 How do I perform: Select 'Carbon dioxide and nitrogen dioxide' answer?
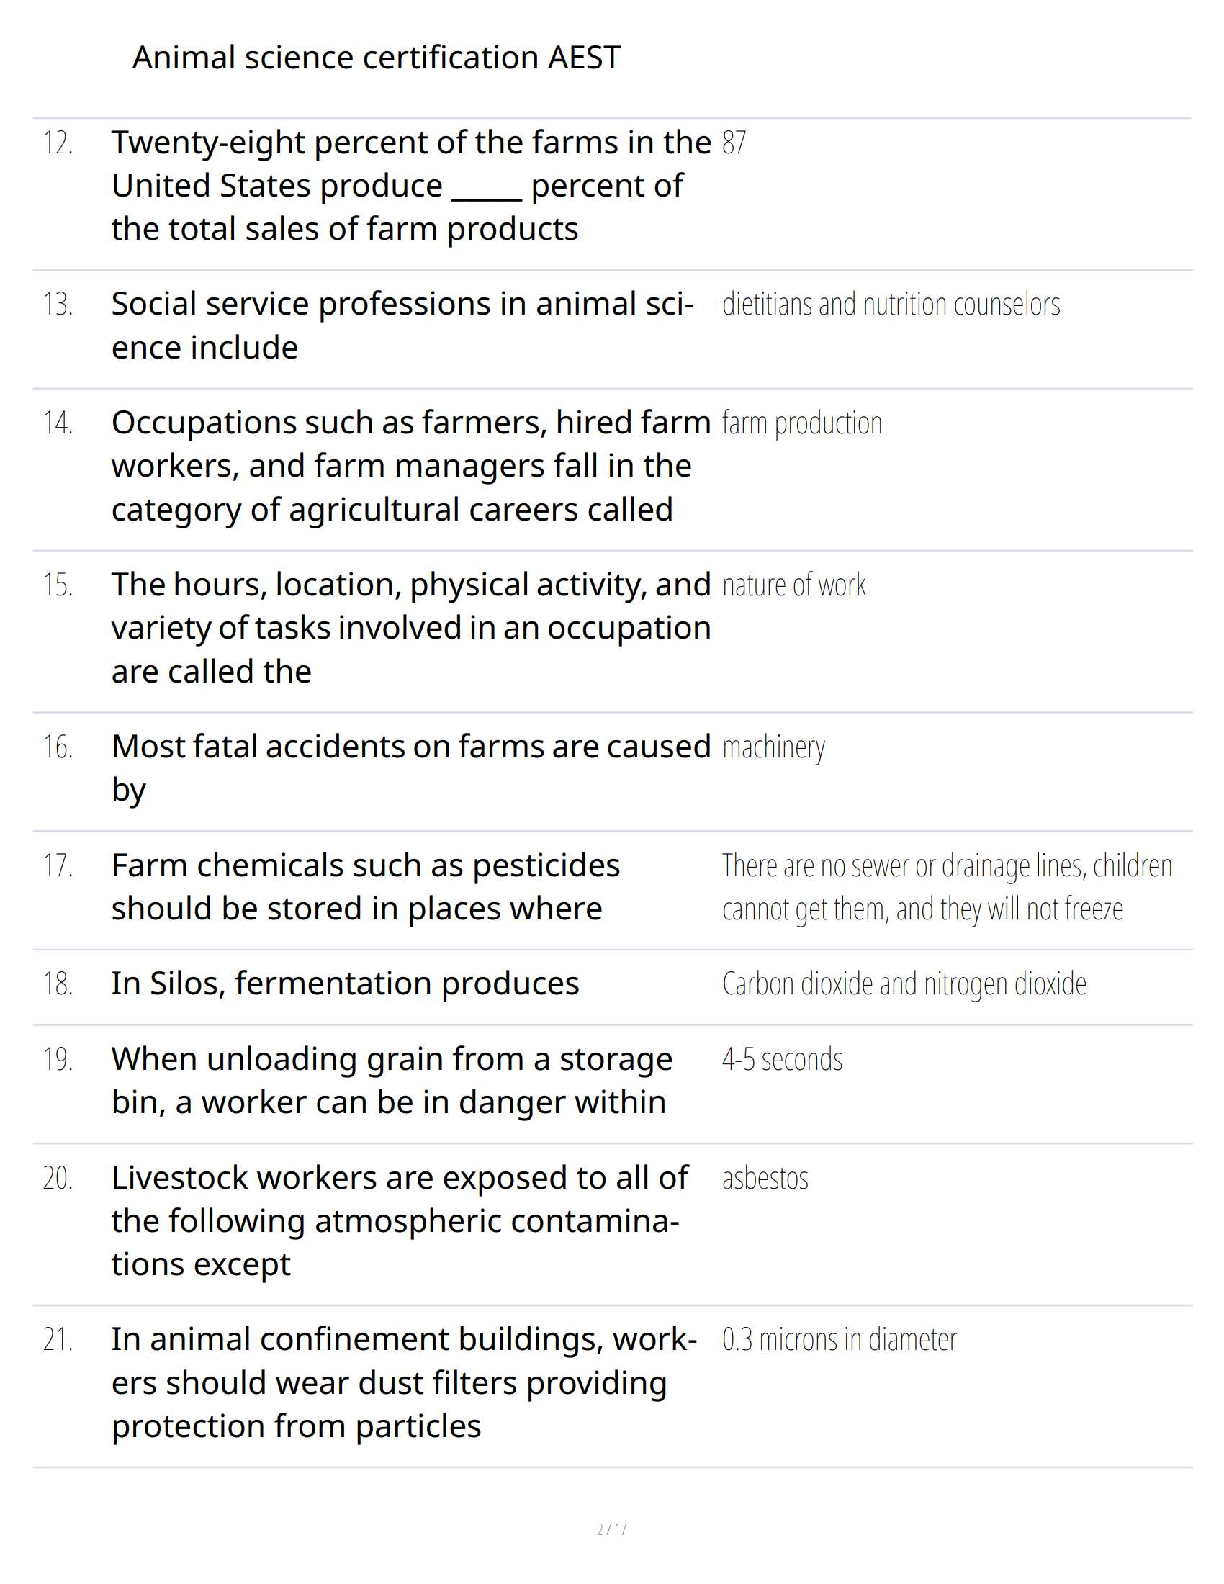tap(904, 984)
